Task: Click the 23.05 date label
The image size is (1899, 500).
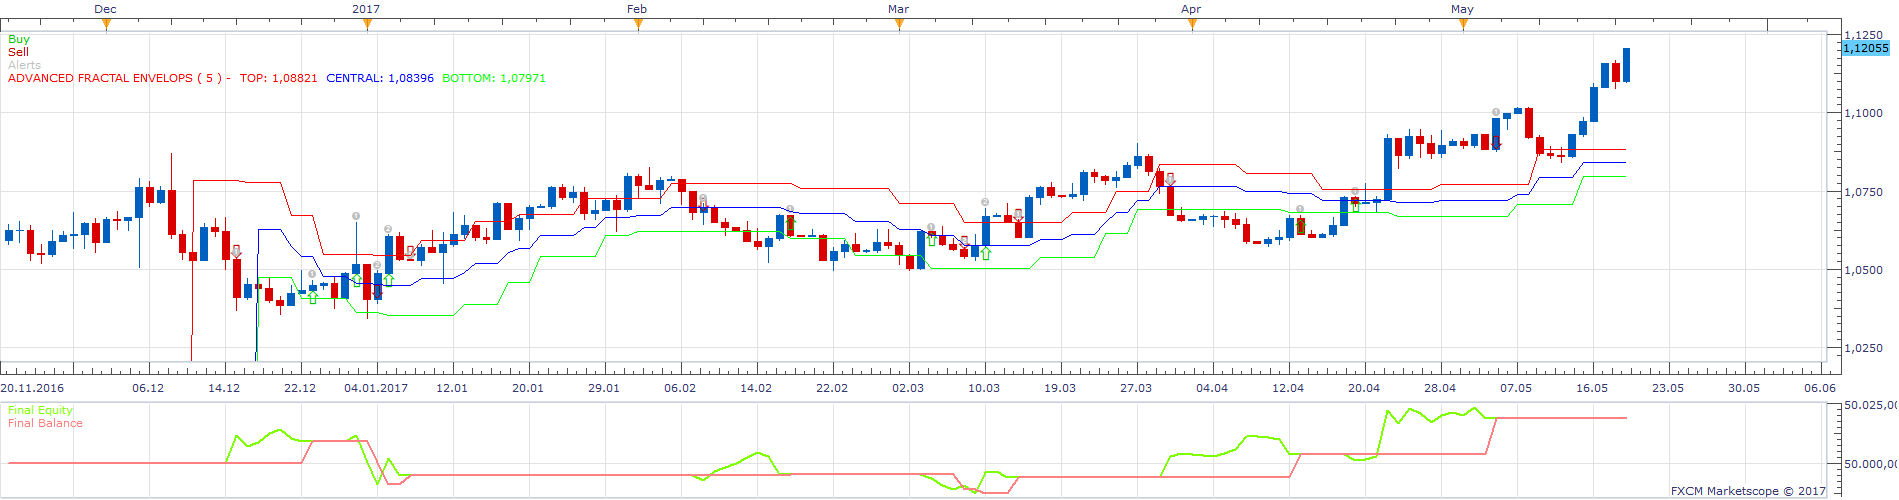Action: point(1668,388)
